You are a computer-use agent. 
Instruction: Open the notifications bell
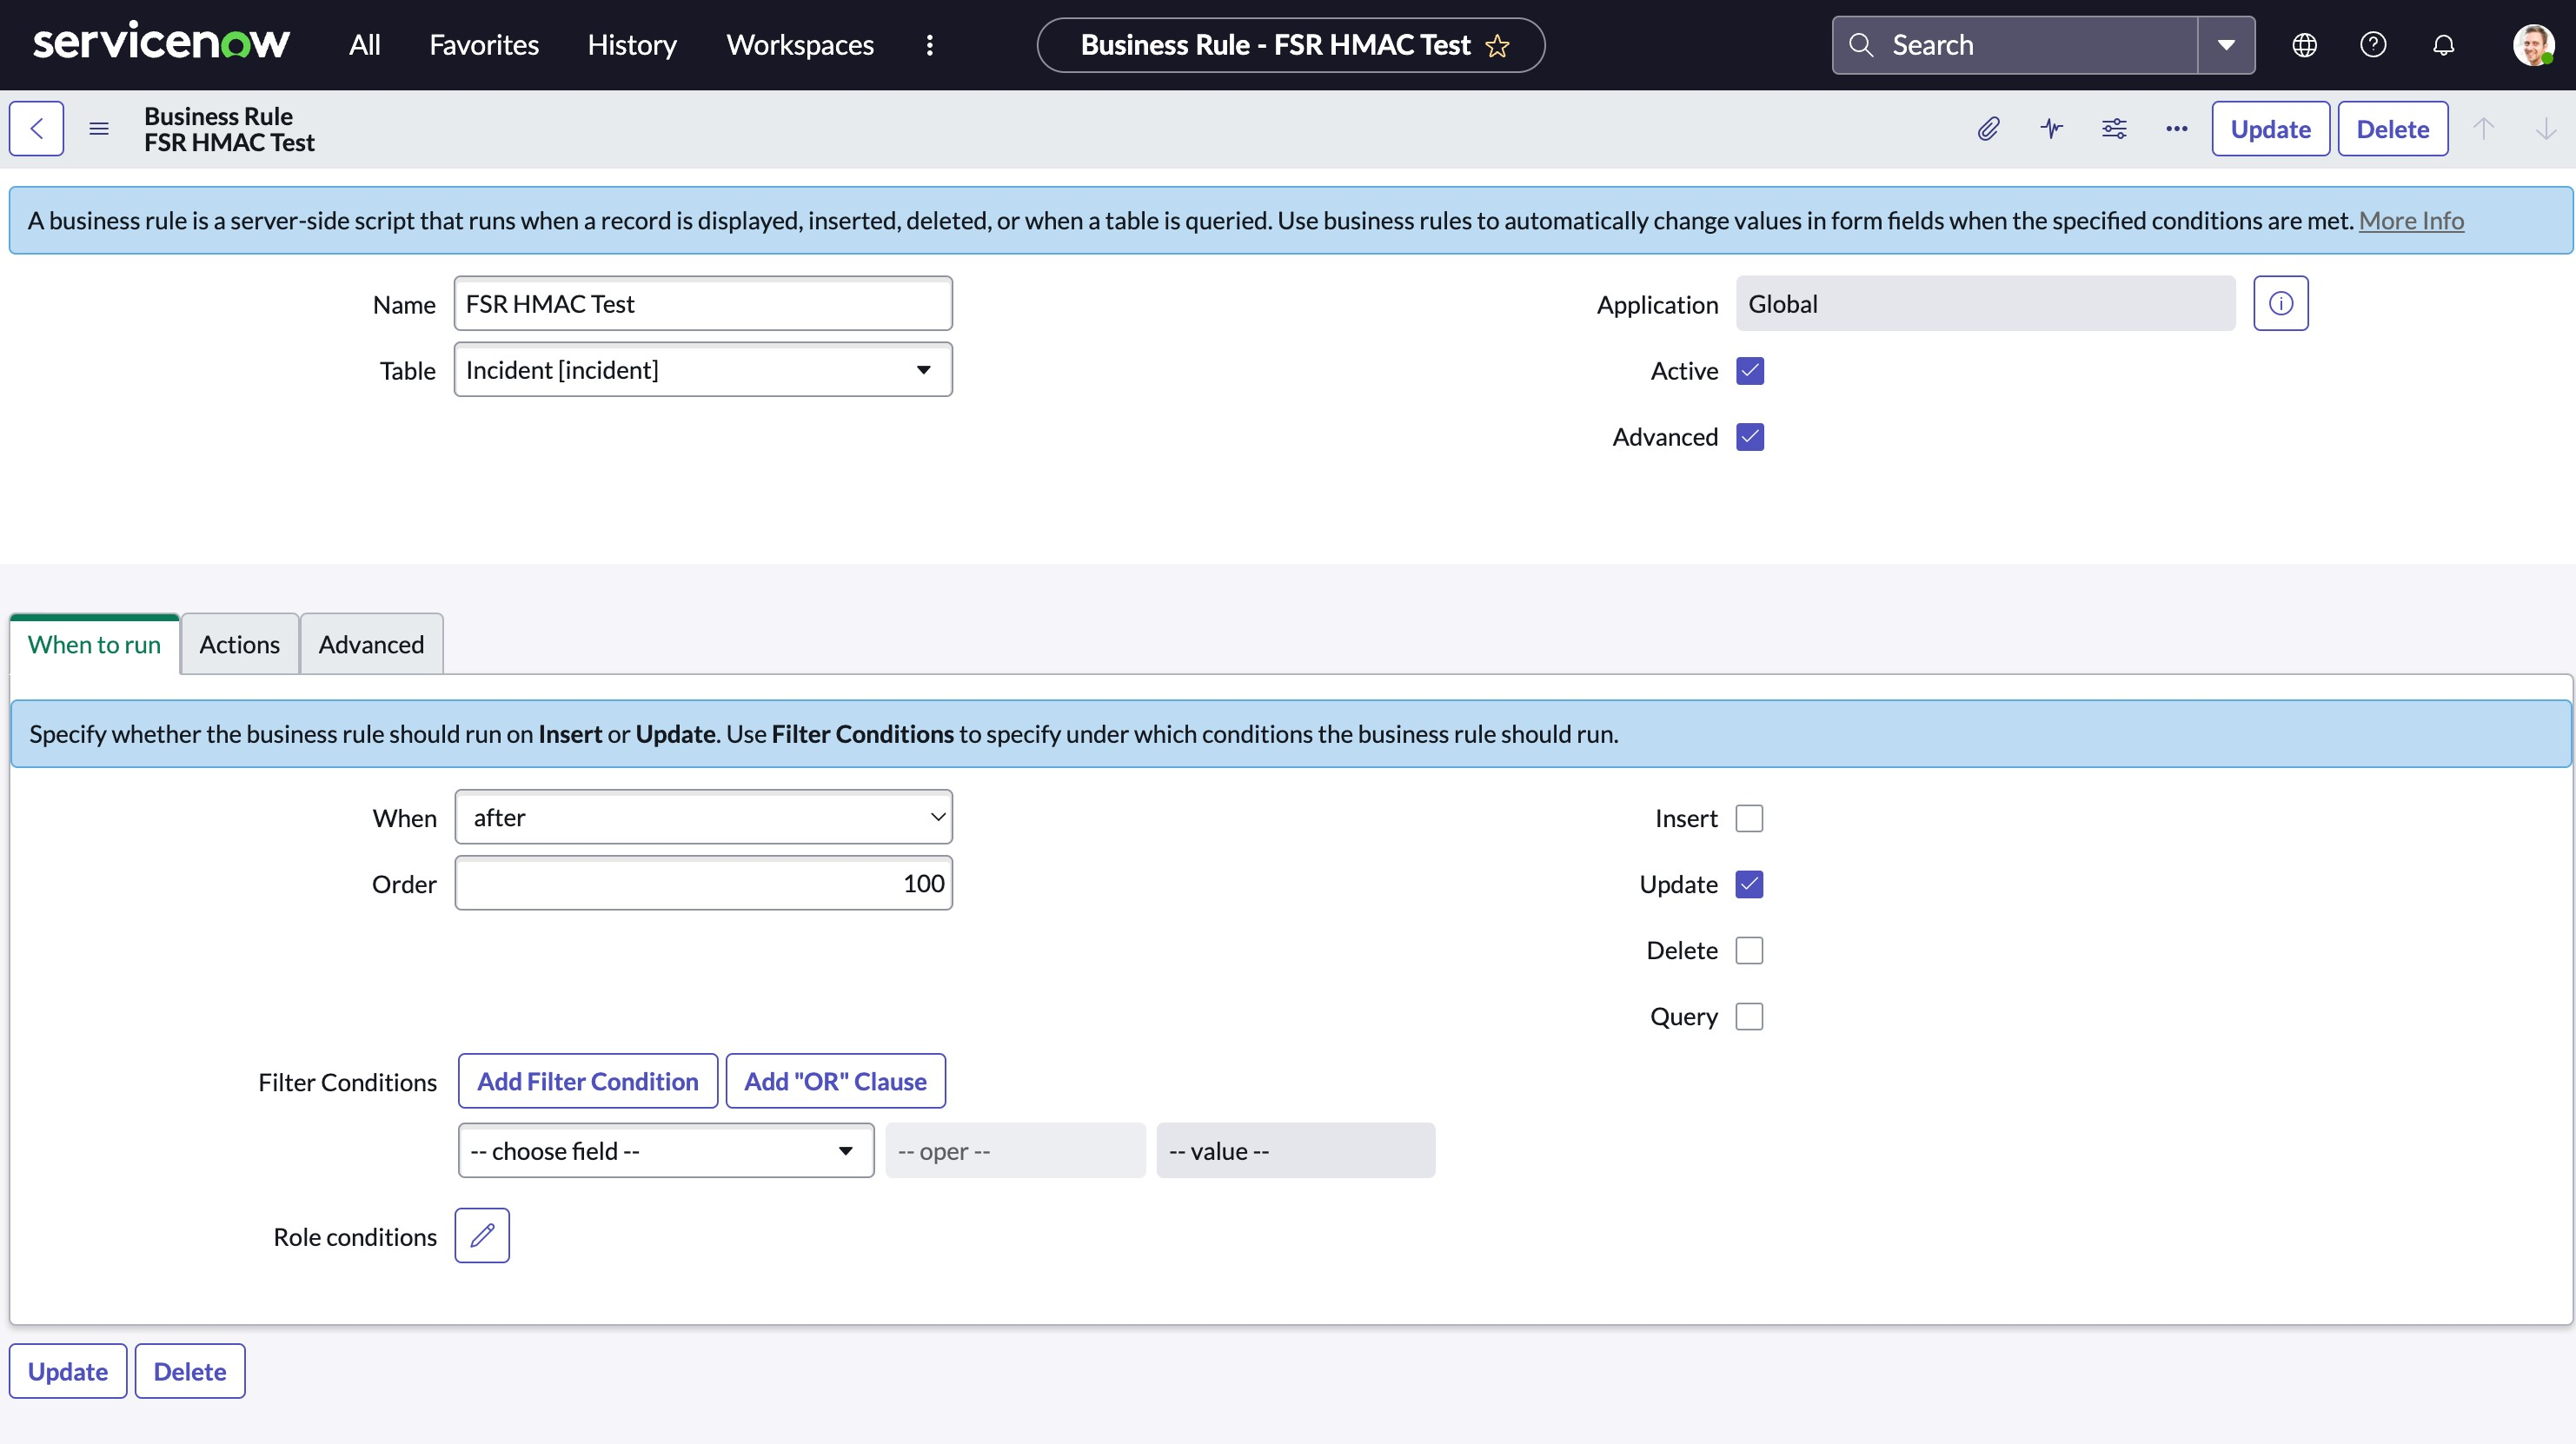pos(2443,45)
